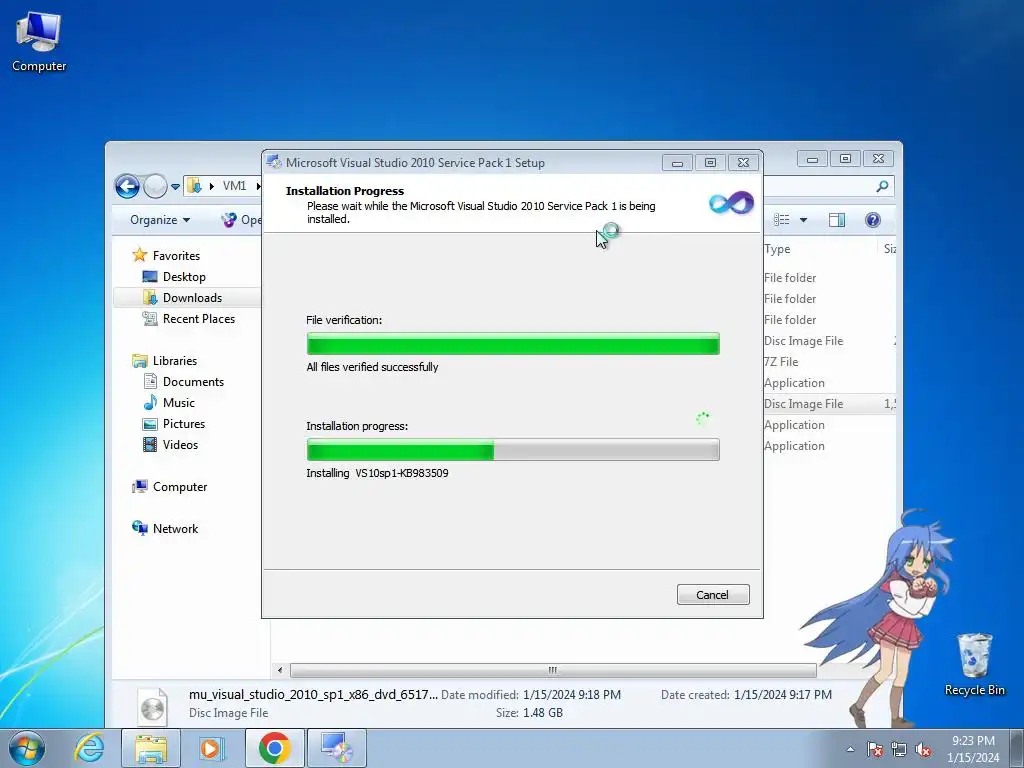Open the Computer desktop icon
1024x768 pixels.
coord(39,42)
